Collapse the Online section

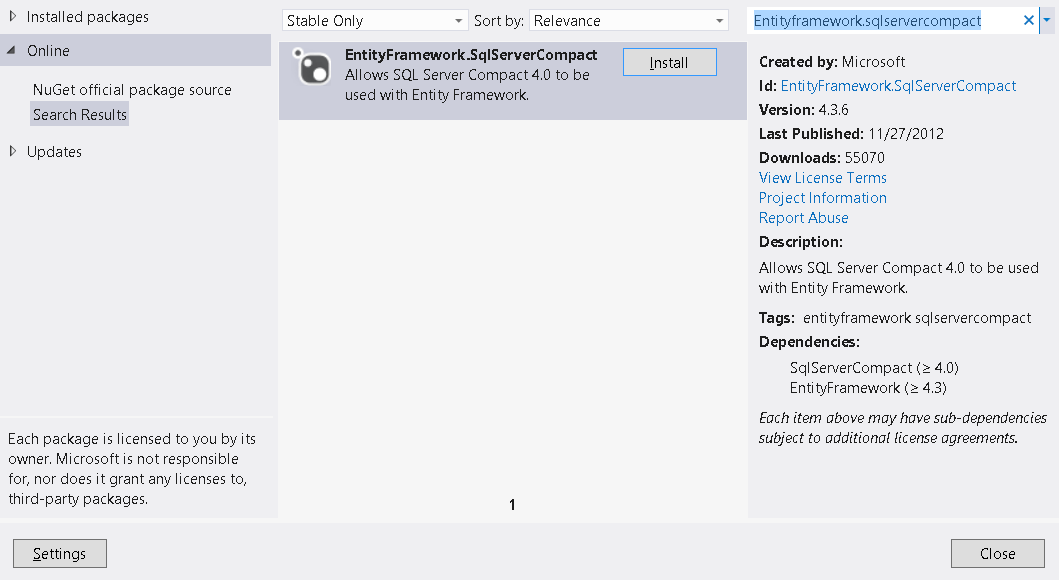pos(12,51)
